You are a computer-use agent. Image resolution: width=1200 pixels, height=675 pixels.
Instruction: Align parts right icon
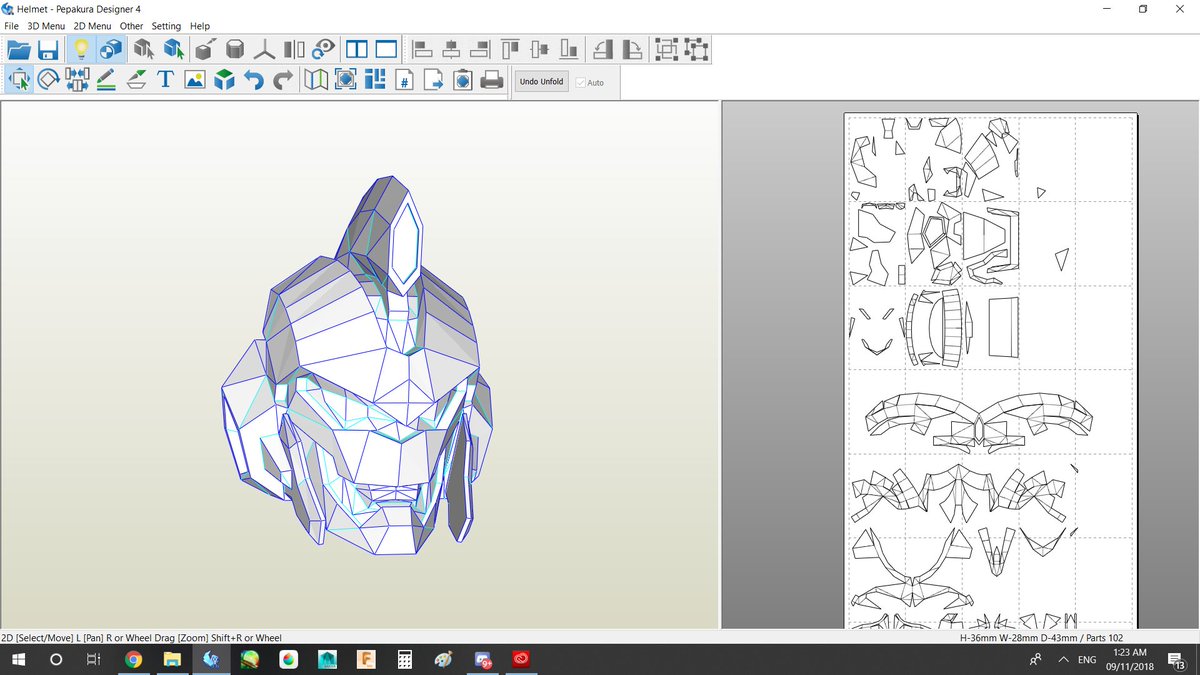pos(481,49)
